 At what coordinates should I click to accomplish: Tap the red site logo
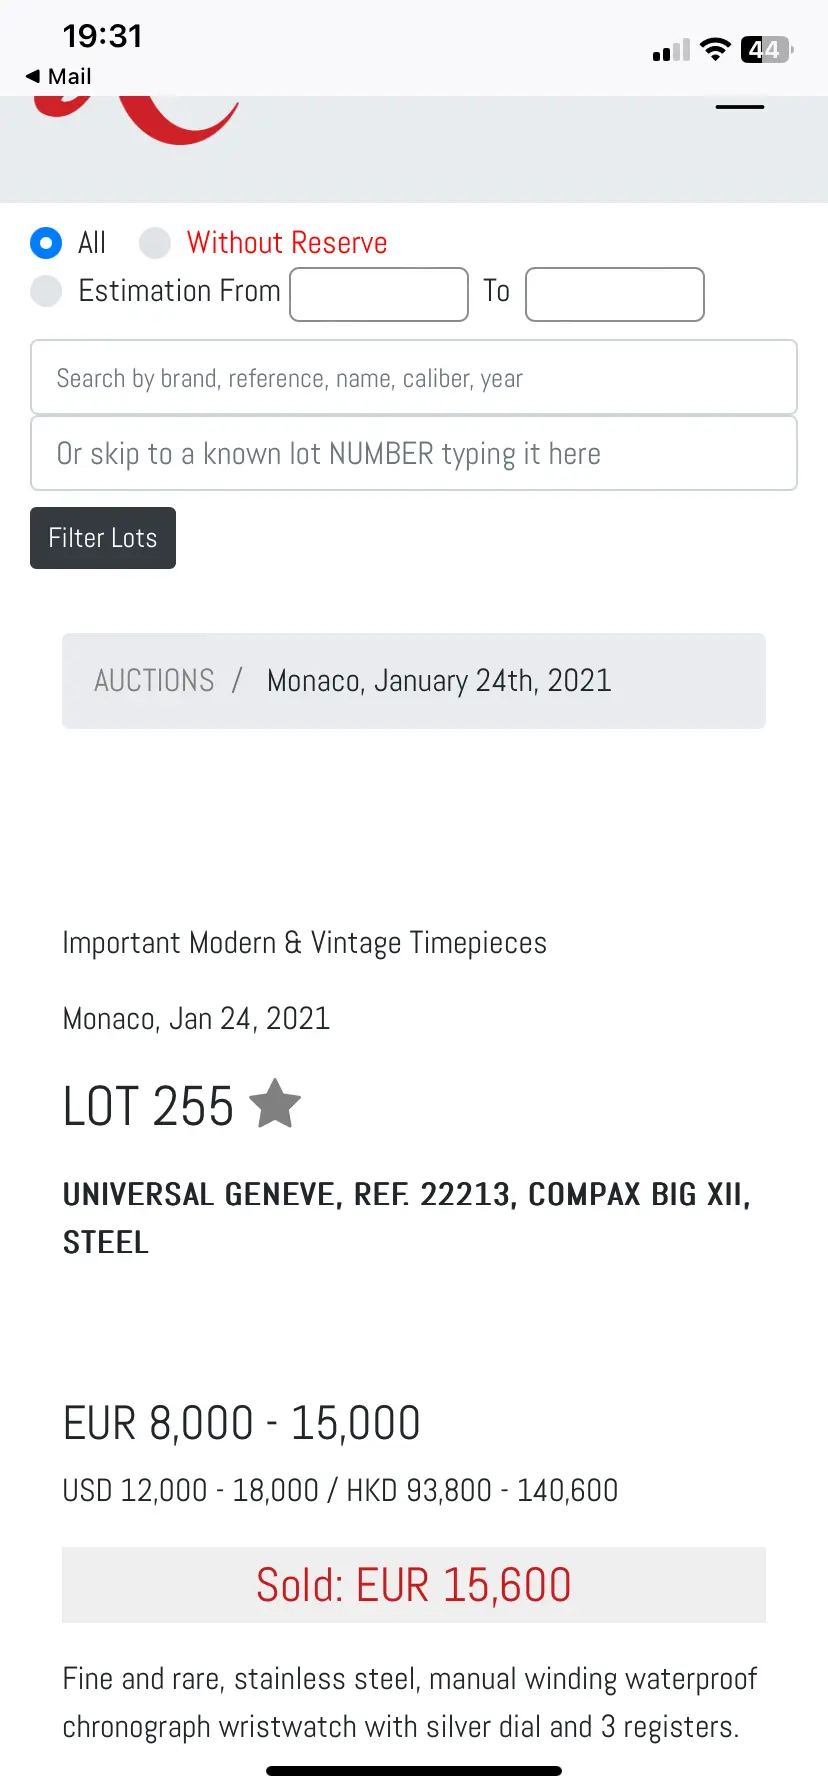pos(150,120)
